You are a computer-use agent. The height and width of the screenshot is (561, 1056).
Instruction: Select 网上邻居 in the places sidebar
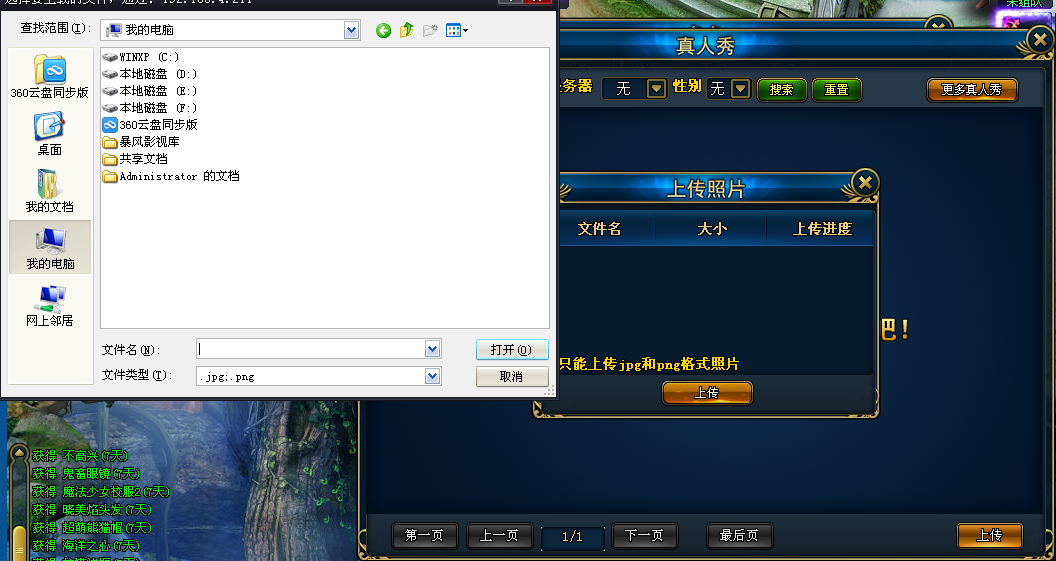(50, 305)
